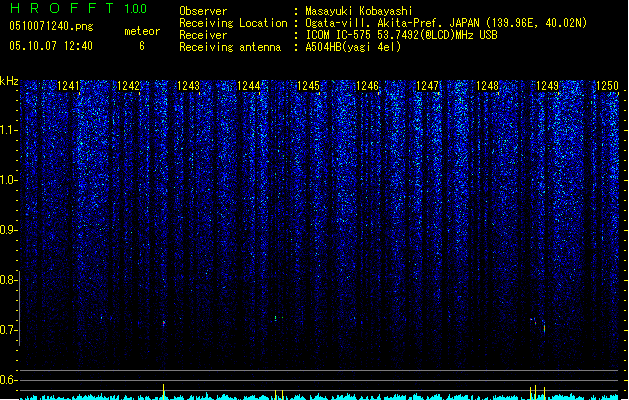Screen dimensions: 629x400
Task: Click the yellow power spike below the 1242 echo
Action: [163, 392]
